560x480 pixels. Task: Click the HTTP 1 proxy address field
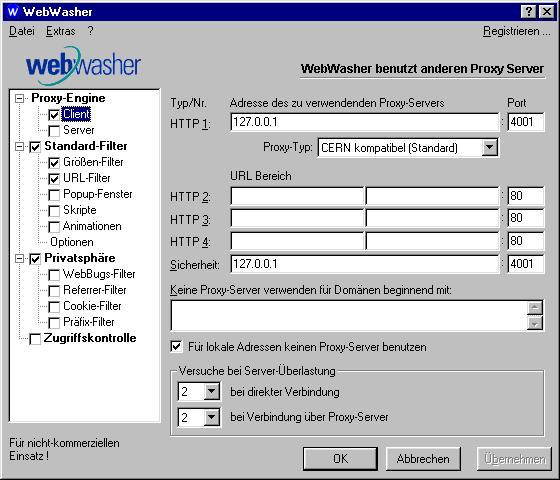pyautogui.click(x=364, y=122)
